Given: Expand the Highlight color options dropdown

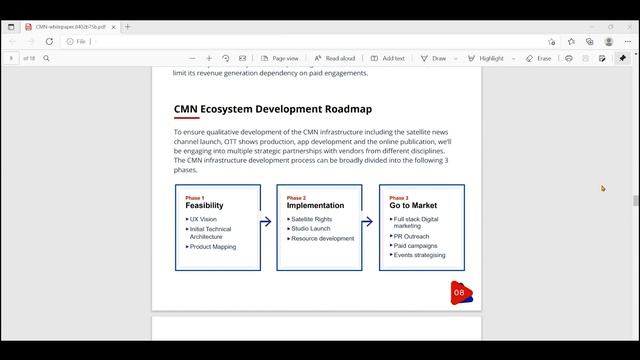Looking at the screenshot, I should (513, 59).
